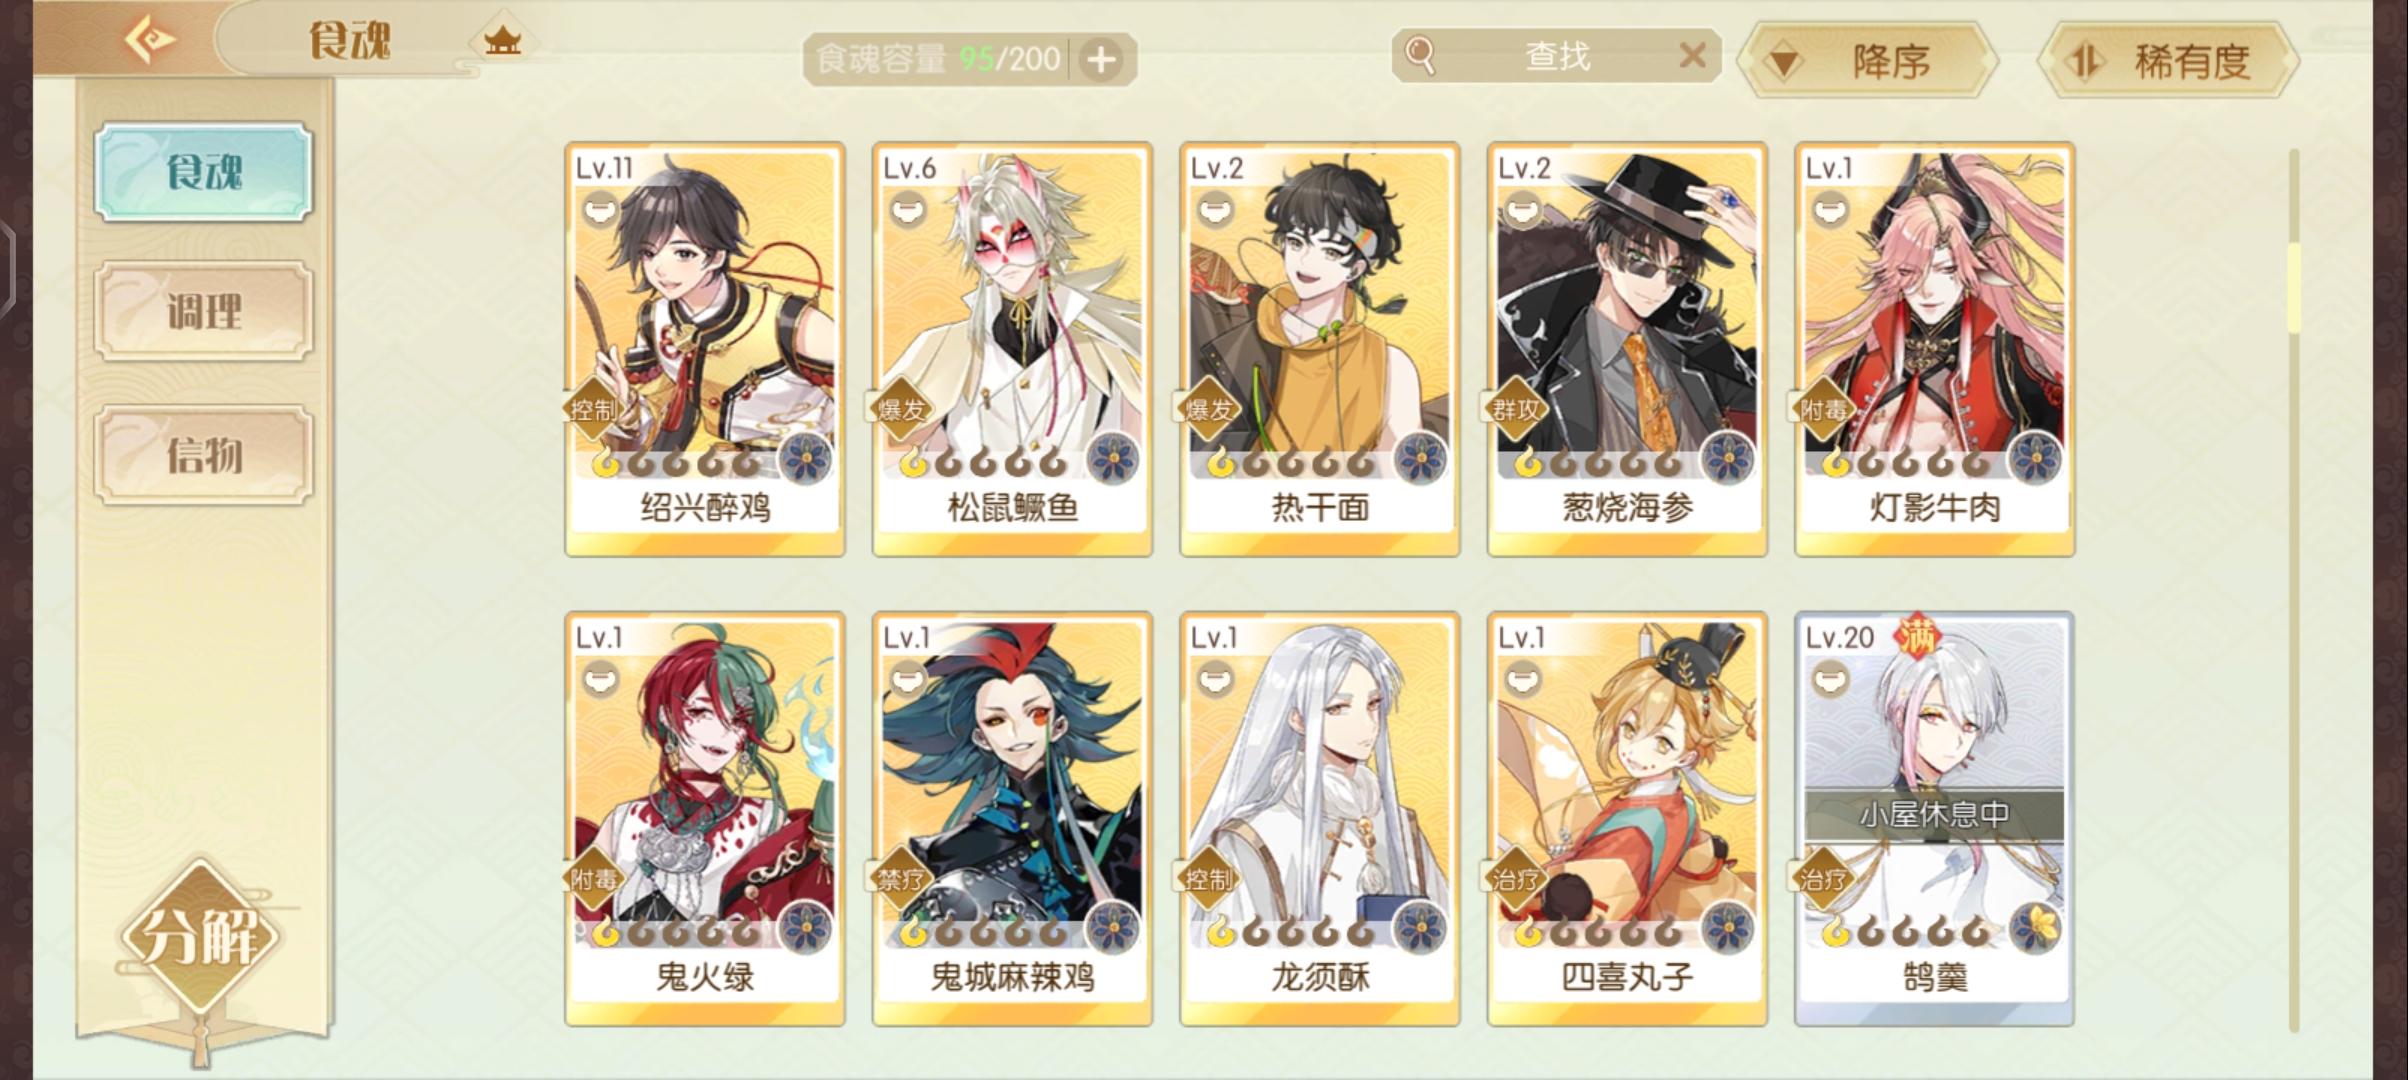
Task: Click the 分解 button
Action: click(202, 937)
